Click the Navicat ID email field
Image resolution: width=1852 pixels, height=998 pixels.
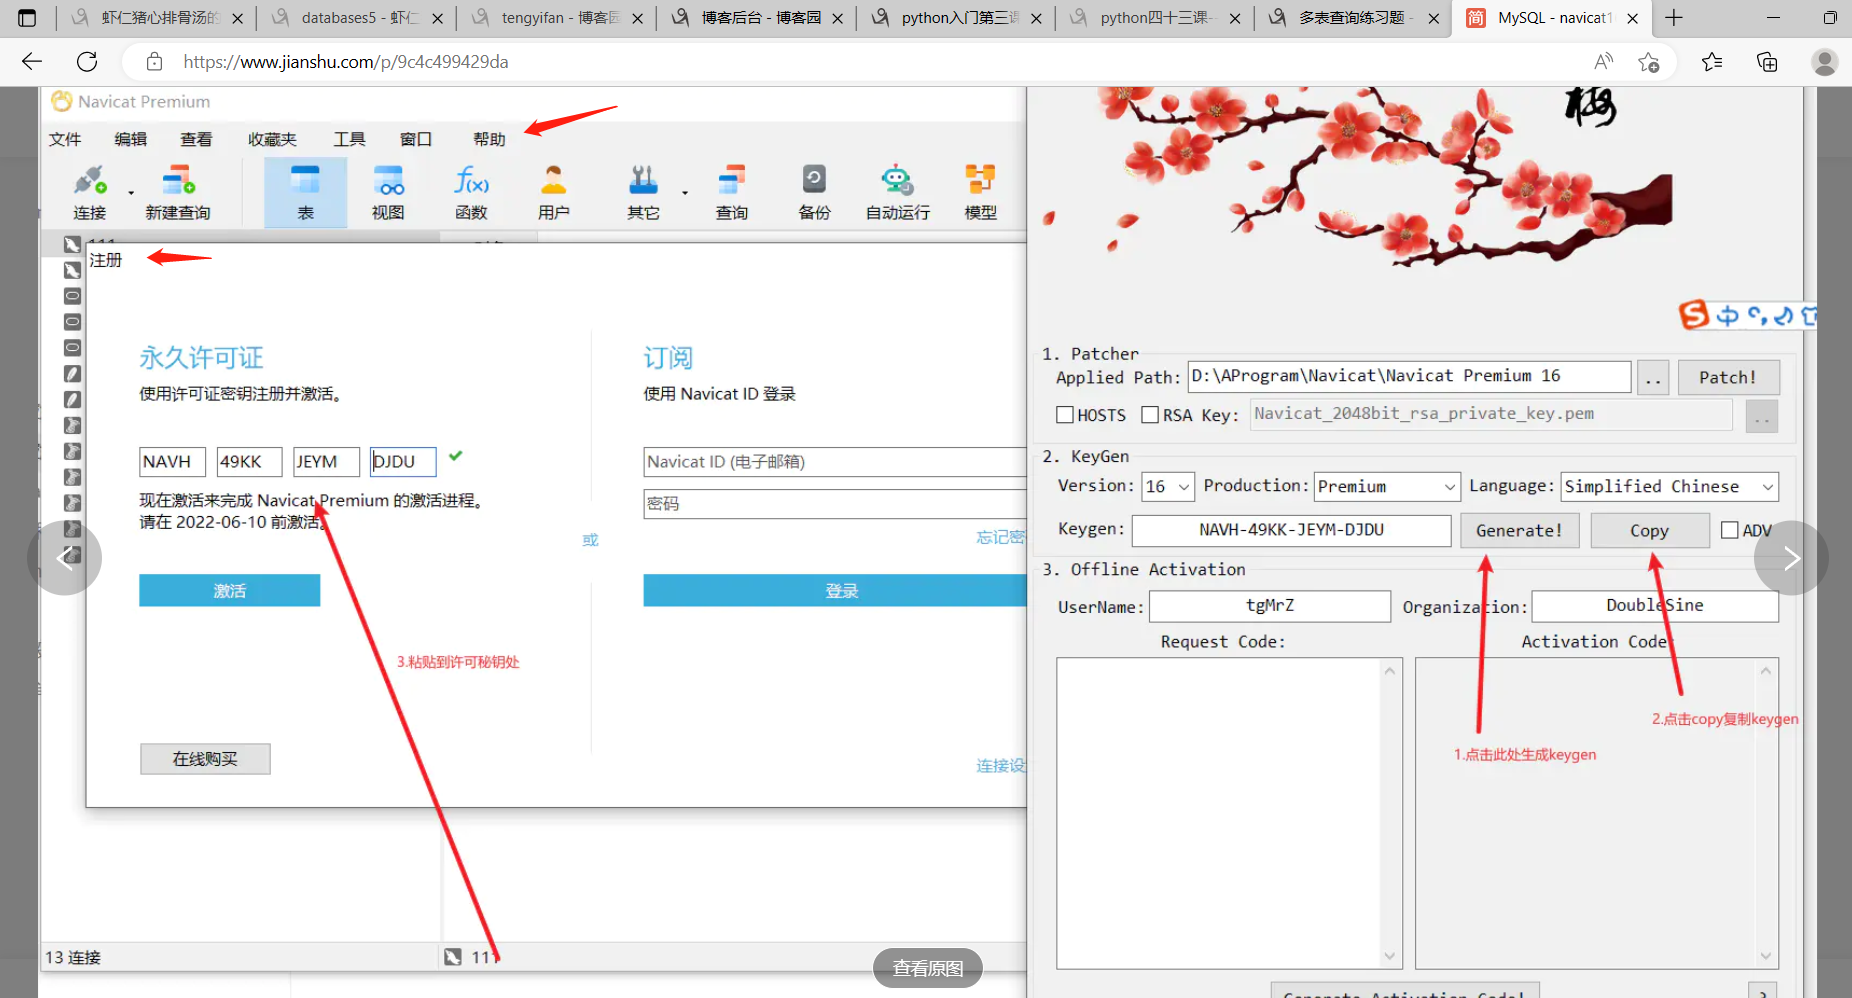(x=835, y=462)
